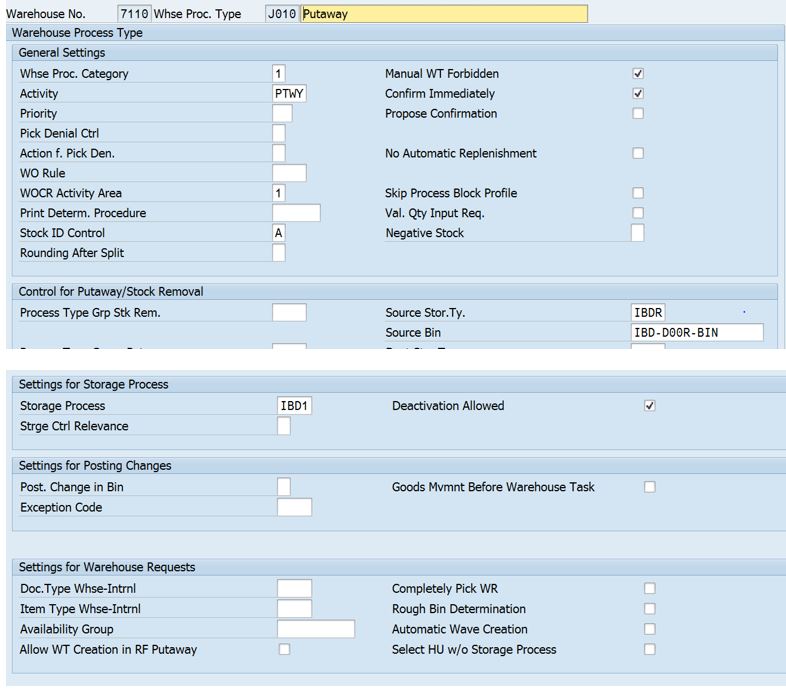The image size is (786, 689).
Task: Focus the Stock ID Control field
Action: click(278, 233)
